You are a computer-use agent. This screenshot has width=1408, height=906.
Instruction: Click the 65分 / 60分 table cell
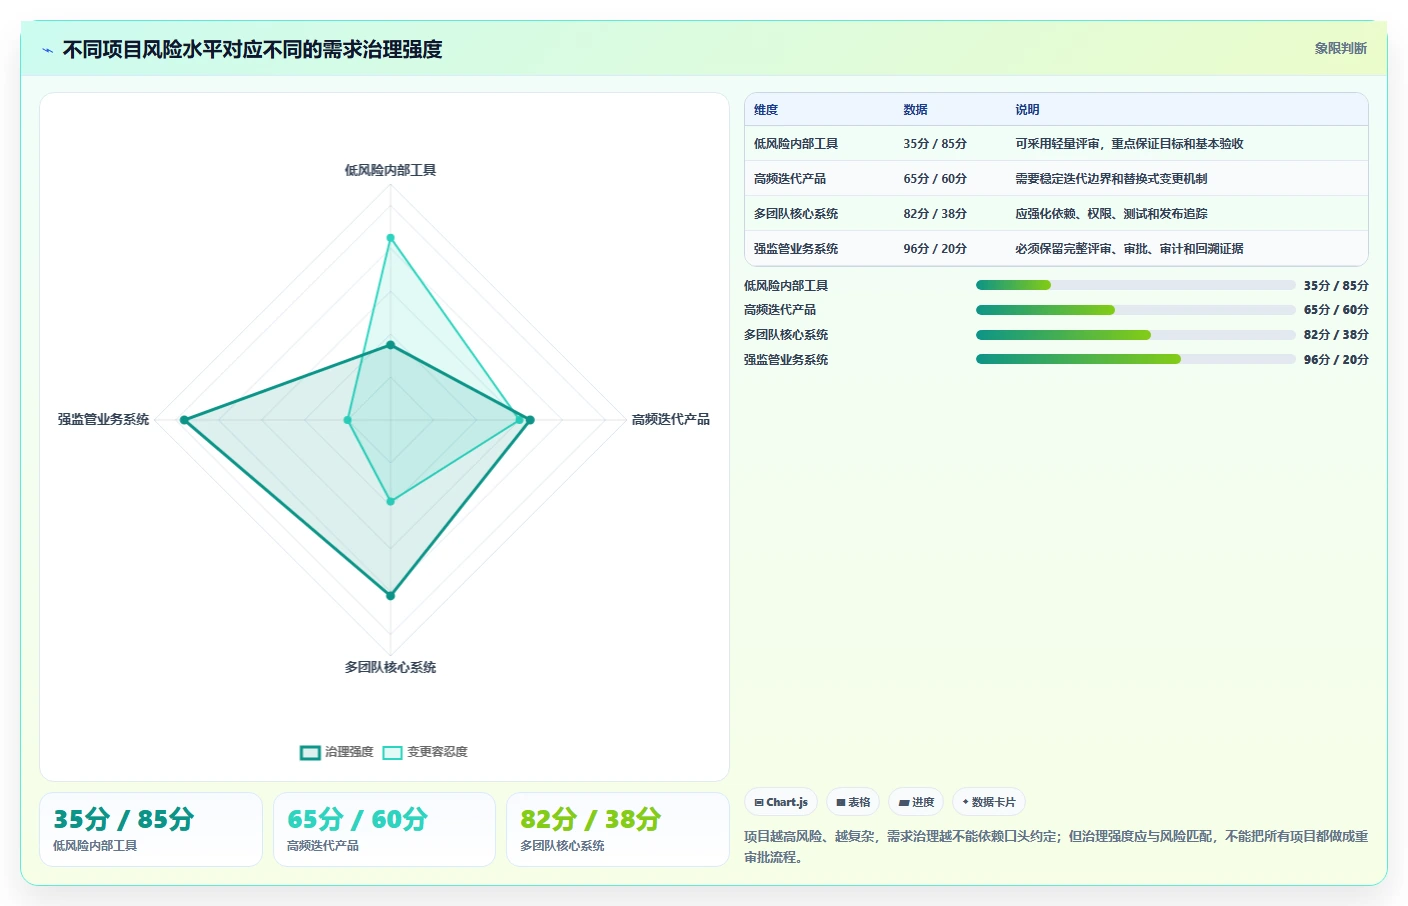(935, 179)
